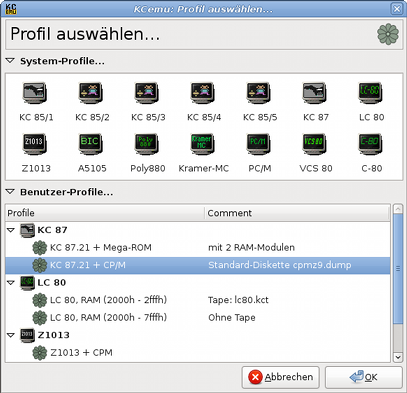Image resolution: width=407 pixels, height=393 pixels.
Task: Click the comment 'mit 2 RAM-Modulen'
Action: (x=251, y=248)
